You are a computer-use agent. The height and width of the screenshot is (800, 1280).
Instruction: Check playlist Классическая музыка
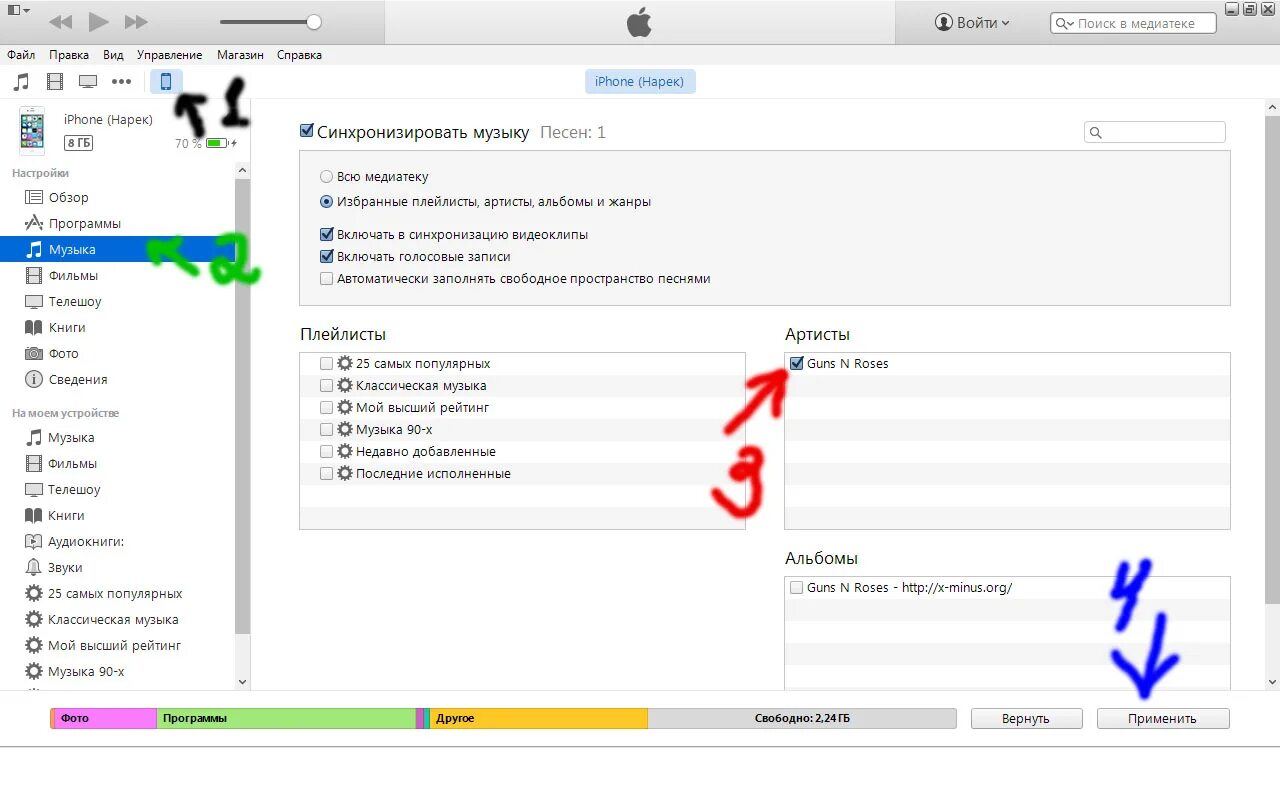[326, 385]
